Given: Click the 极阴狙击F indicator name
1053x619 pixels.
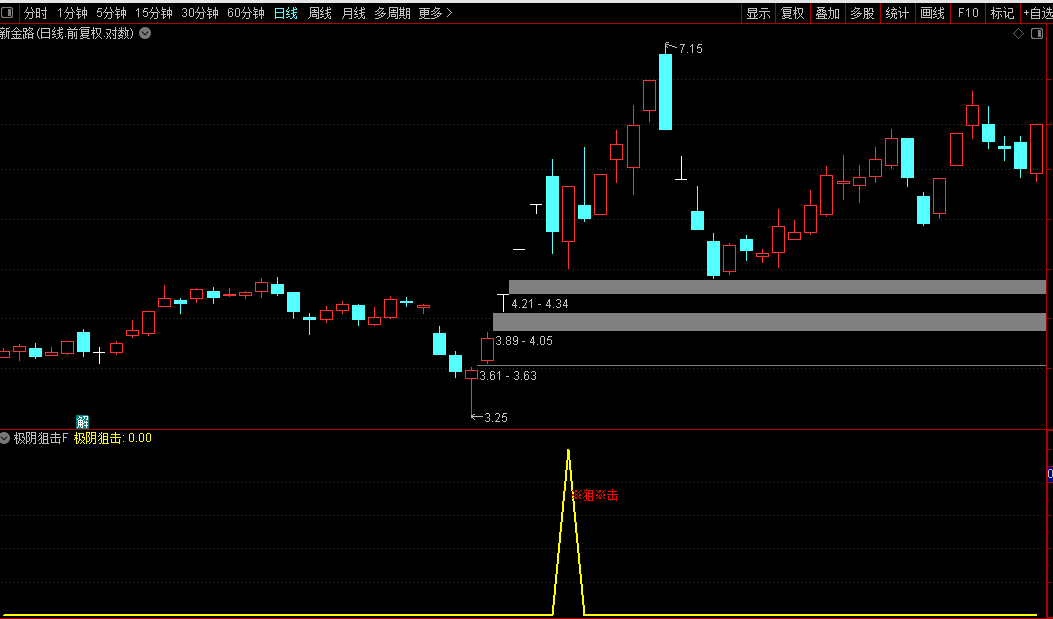Looking at the screenshot, I should 41,438.
